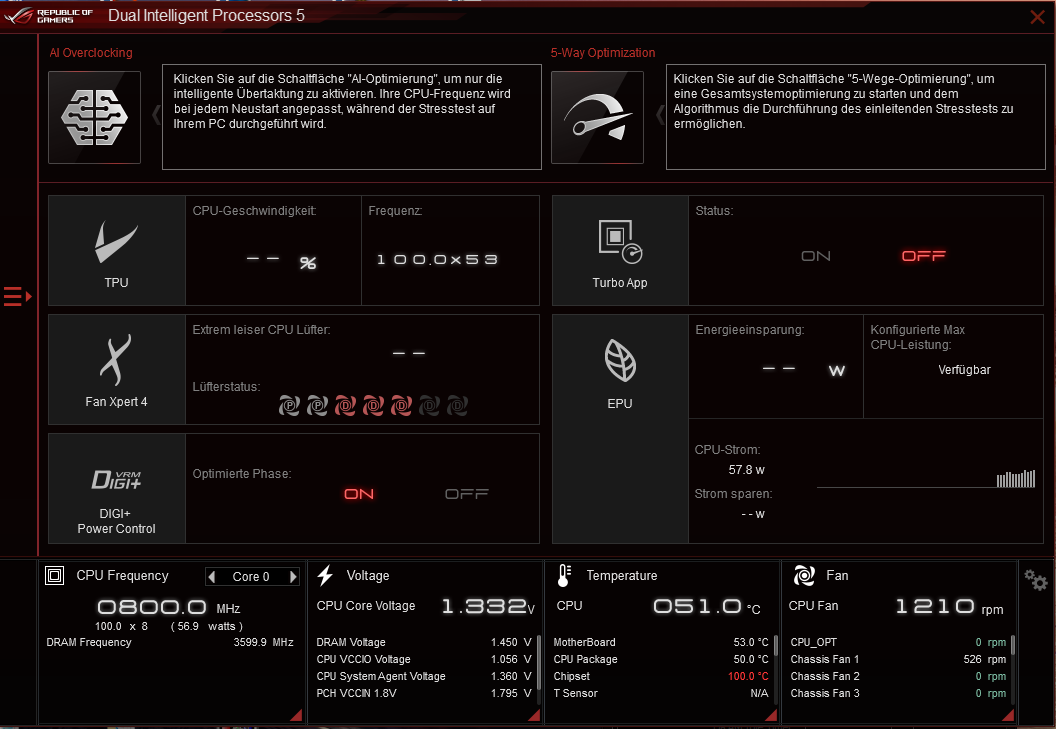Screen dimensions: 1056x729
Task: Click the Chassis Fan 2 row
Action: [898, 676]
